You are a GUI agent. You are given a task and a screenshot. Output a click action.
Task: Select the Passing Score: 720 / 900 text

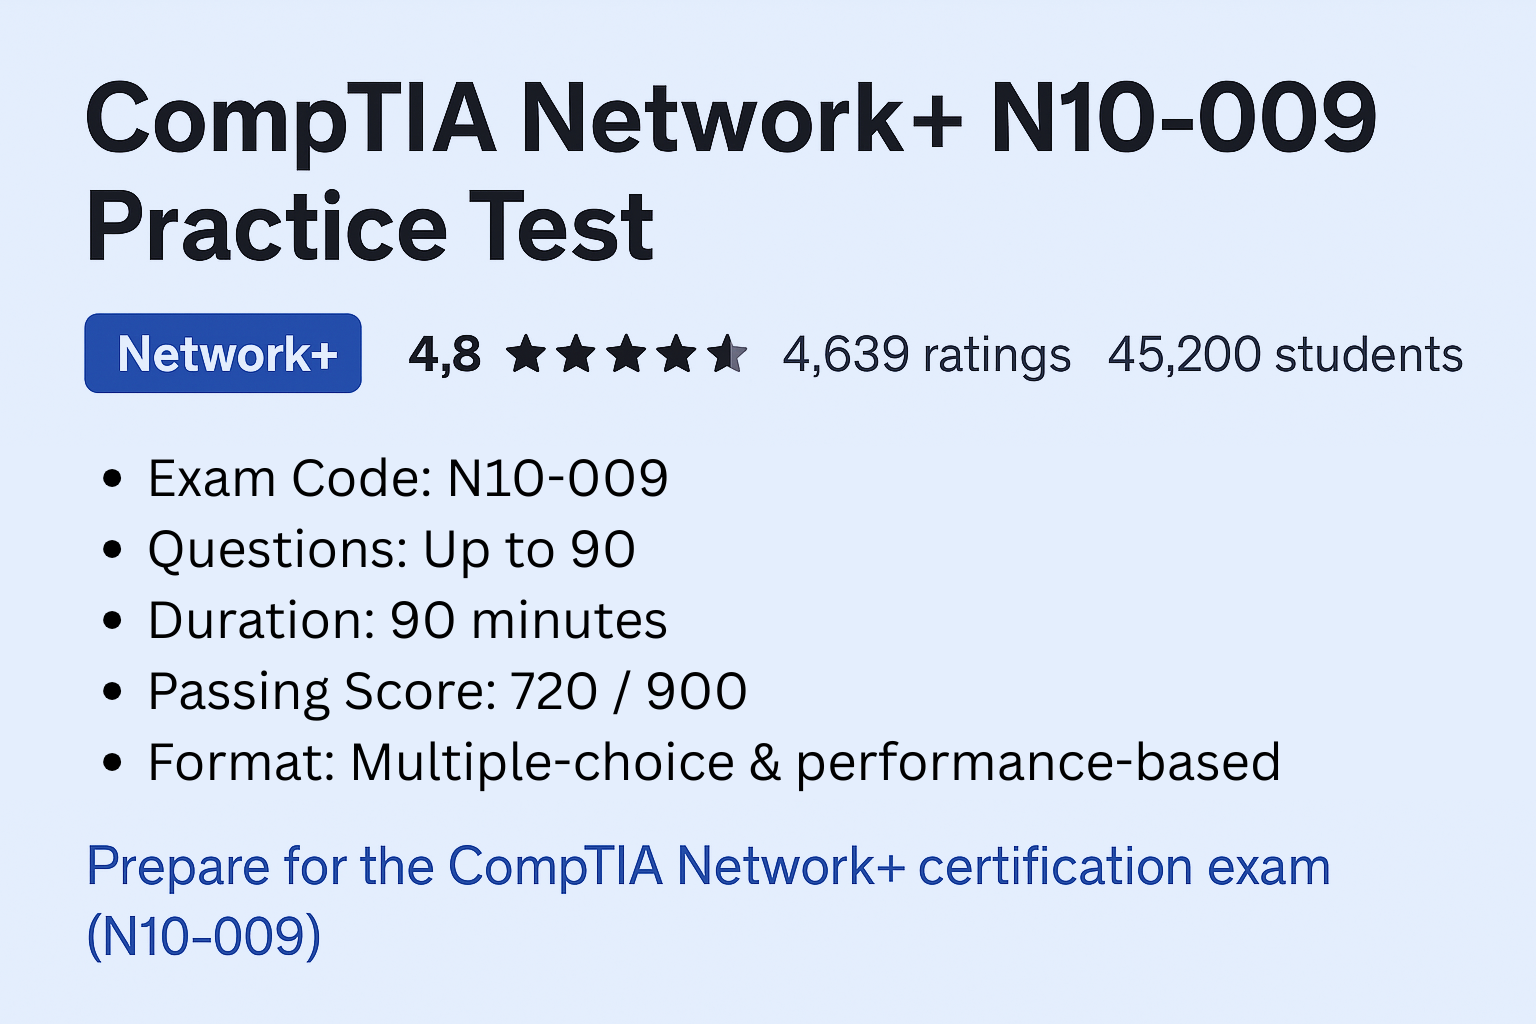(447, 692)
